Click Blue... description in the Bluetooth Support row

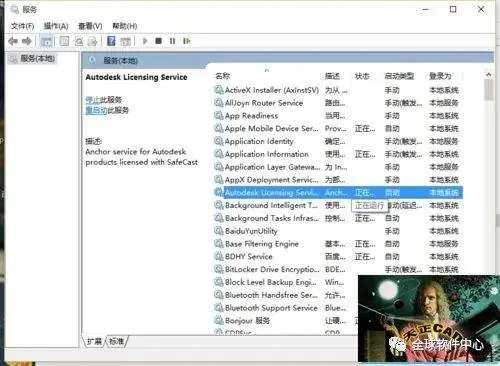pyautogui.click(x=335, y=308)
